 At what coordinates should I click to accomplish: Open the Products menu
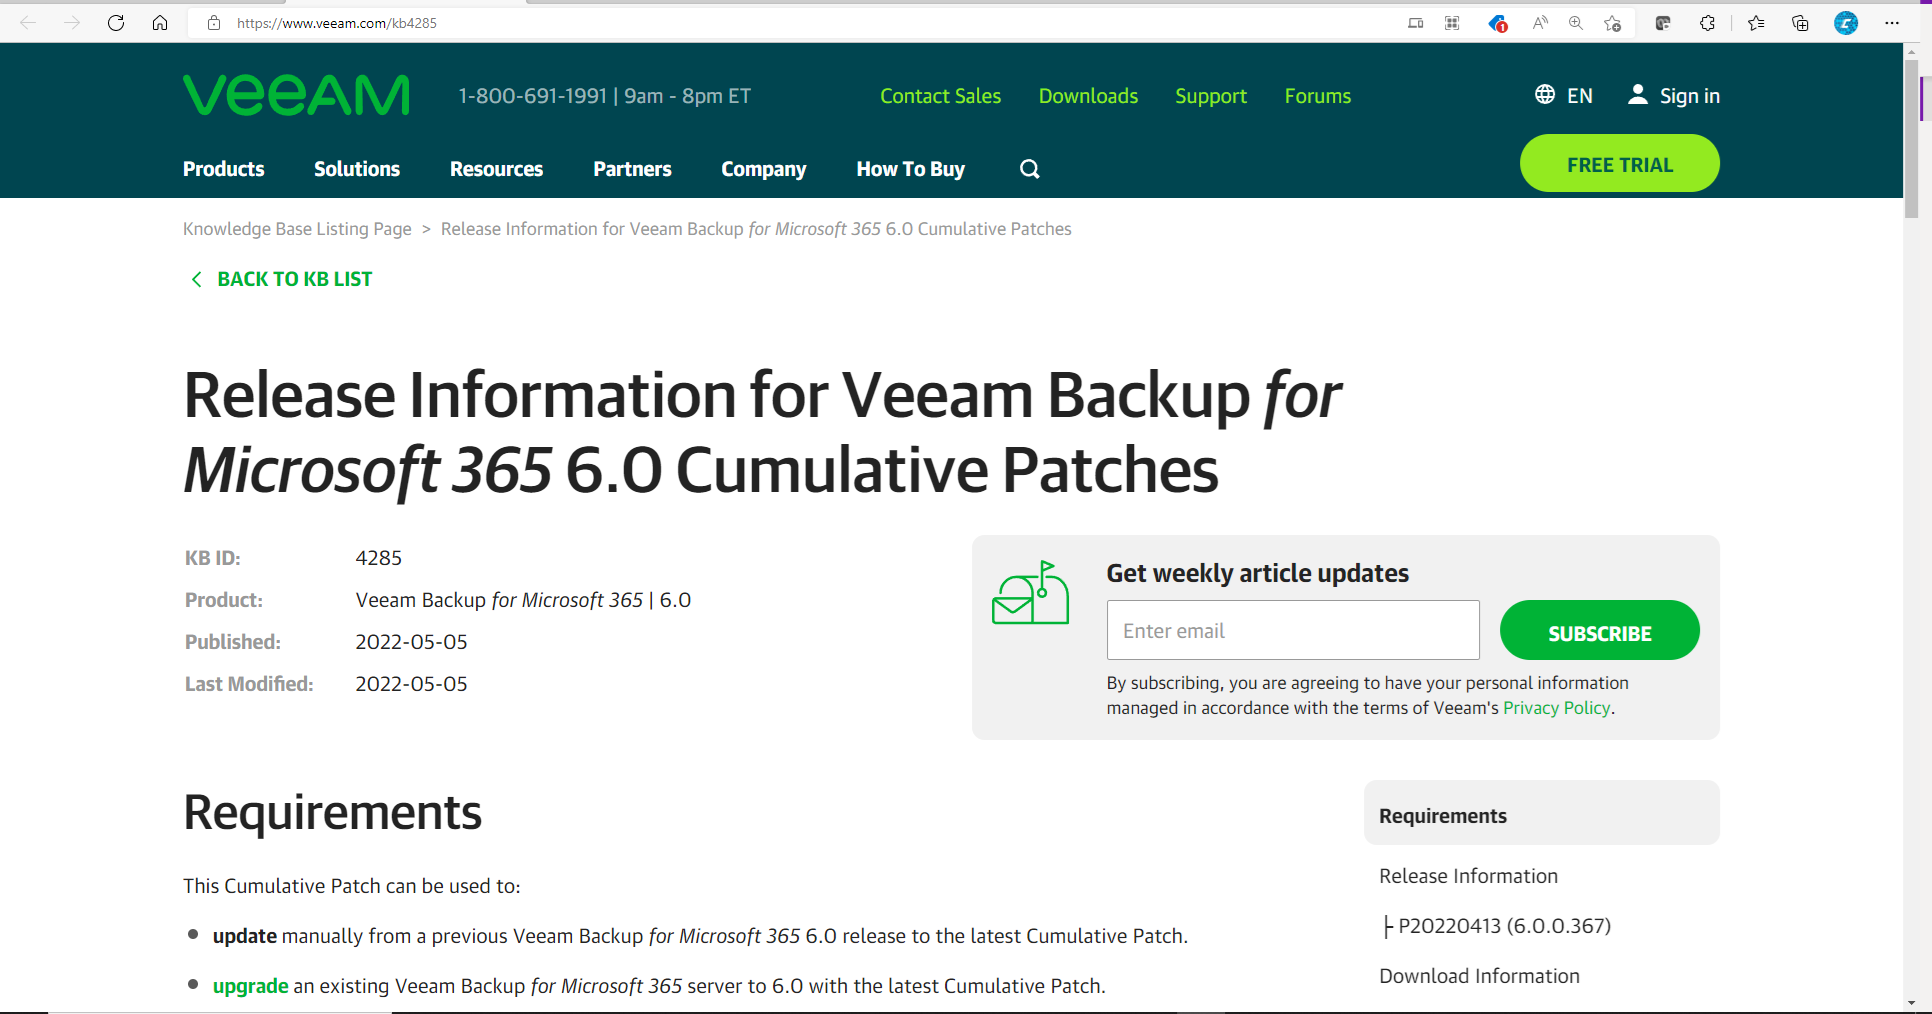pyautogui.click(x=224, y=169)
